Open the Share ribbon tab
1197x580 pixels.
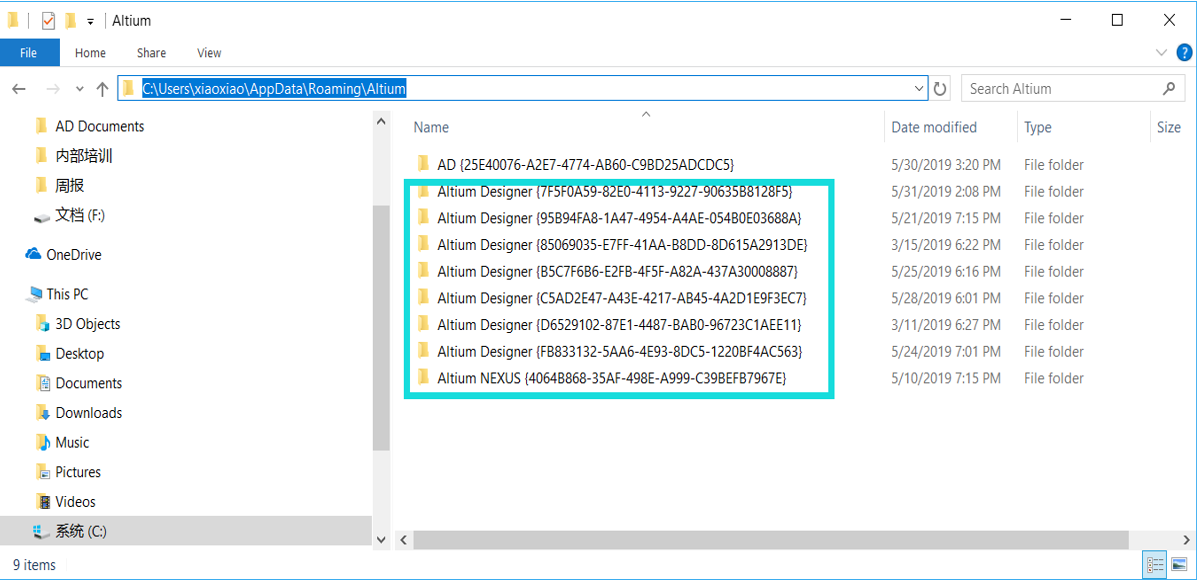click(x=151, y=53)
